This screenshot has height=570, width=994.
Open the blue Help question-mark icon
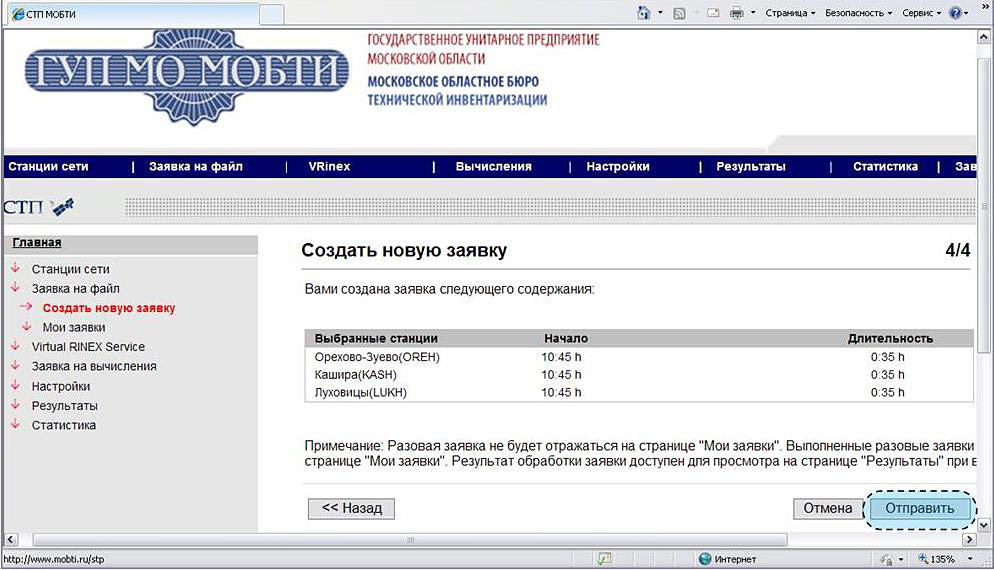955,13
